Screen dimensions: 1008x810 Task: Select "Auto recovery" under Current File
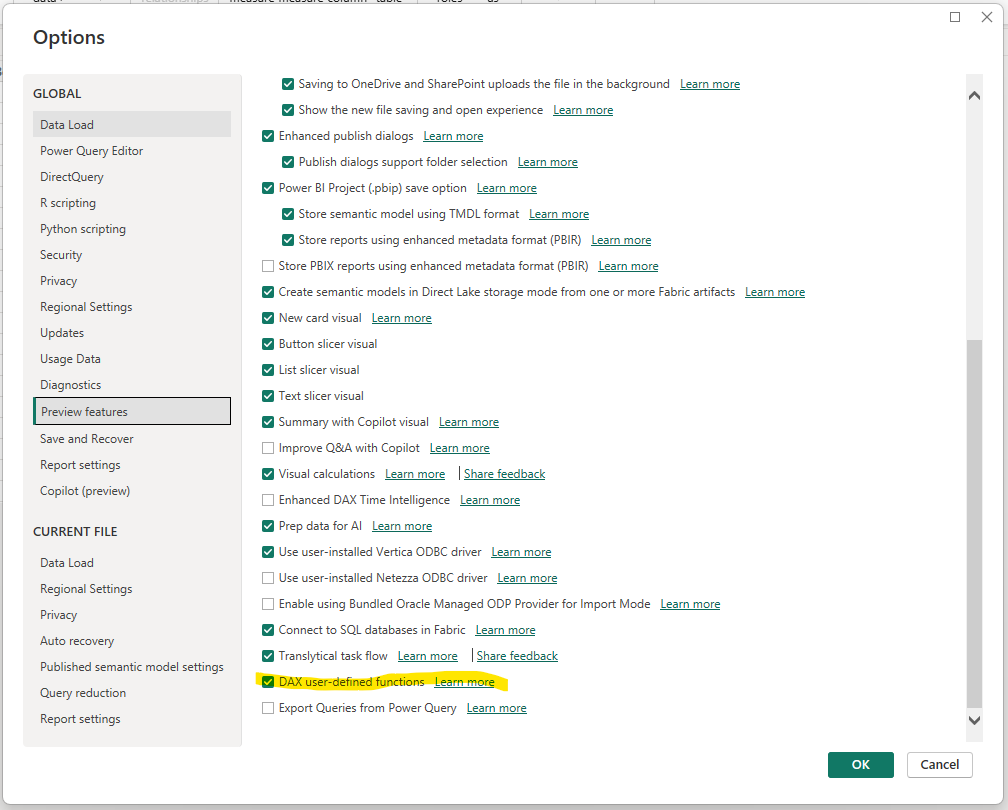click(x=77, y=640)
